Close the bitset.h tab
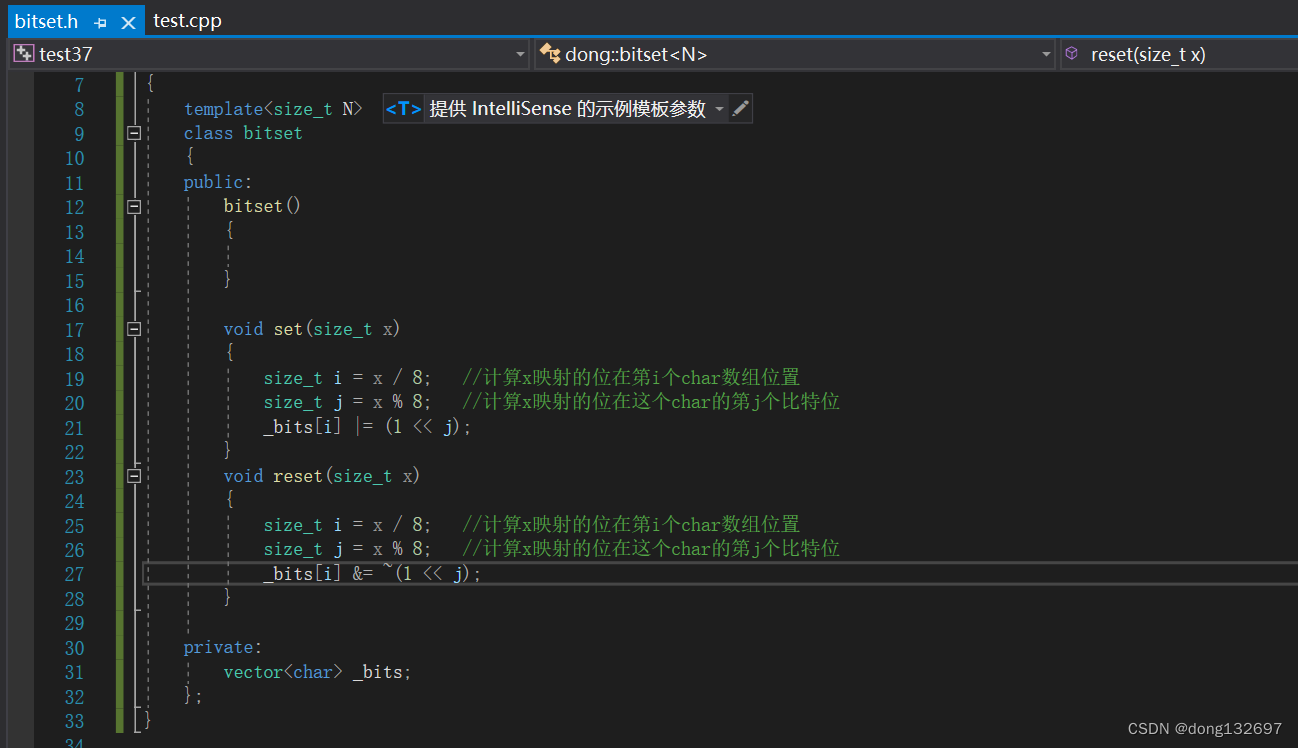The image size is (1298, 748). click(128, 22)
